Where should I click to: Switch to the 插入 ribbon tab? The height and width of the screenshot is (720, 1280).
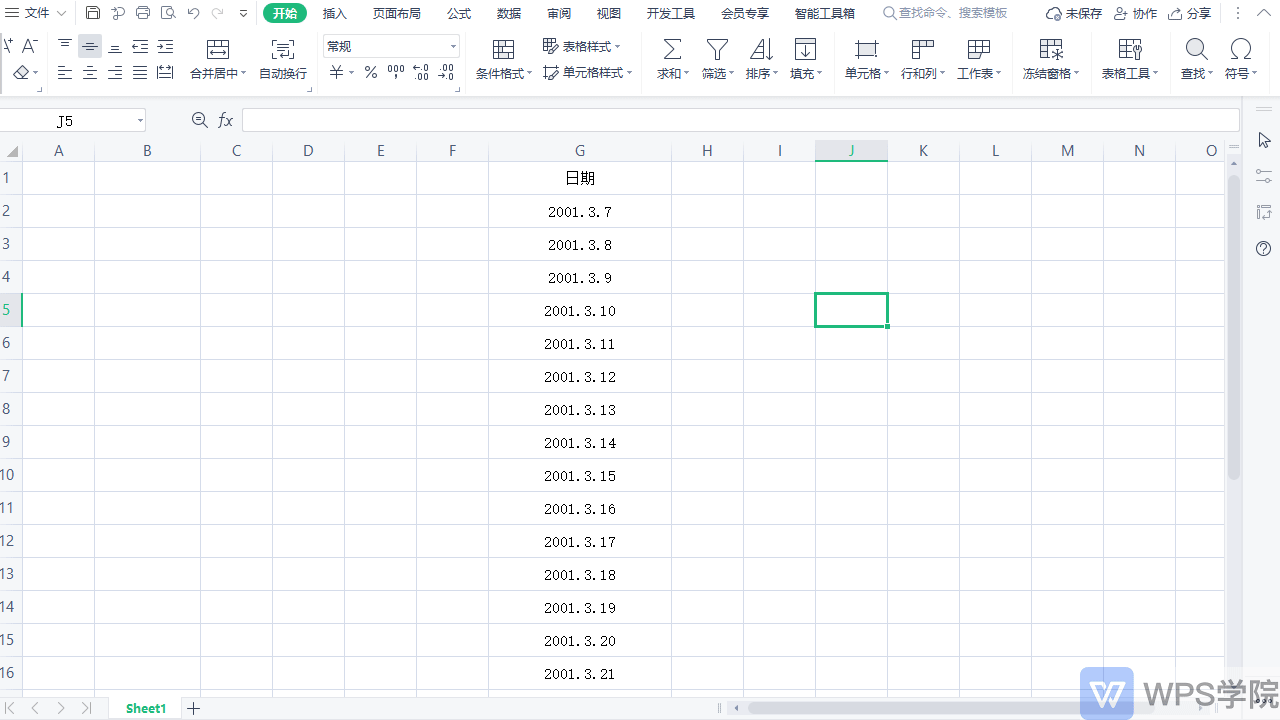(335, 13)
